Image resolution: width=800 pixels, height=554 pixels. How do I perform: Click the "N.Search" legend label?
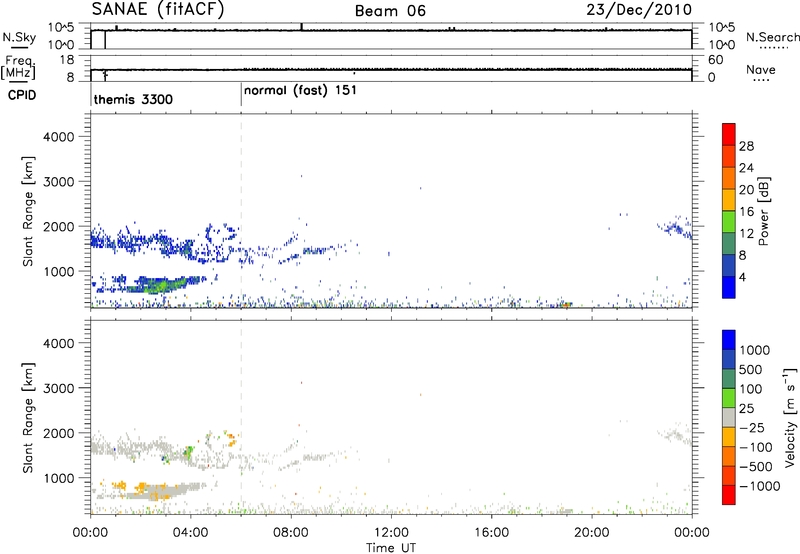[x=772, y=37]
